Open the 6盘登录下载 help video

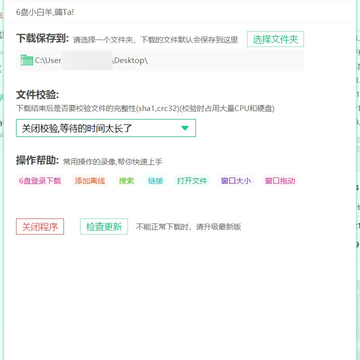[x=40, y=181]
